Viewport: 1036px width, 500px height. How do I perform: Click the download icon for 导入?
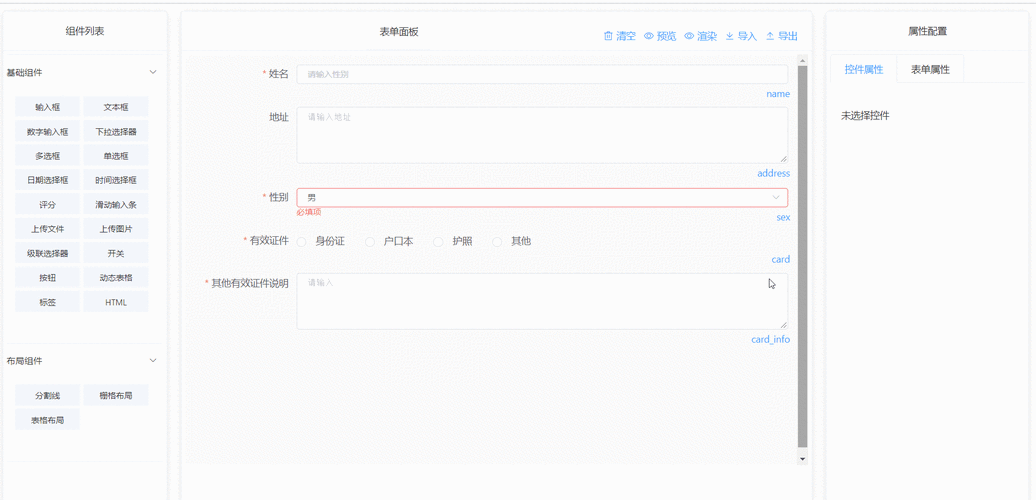[730, 36]
